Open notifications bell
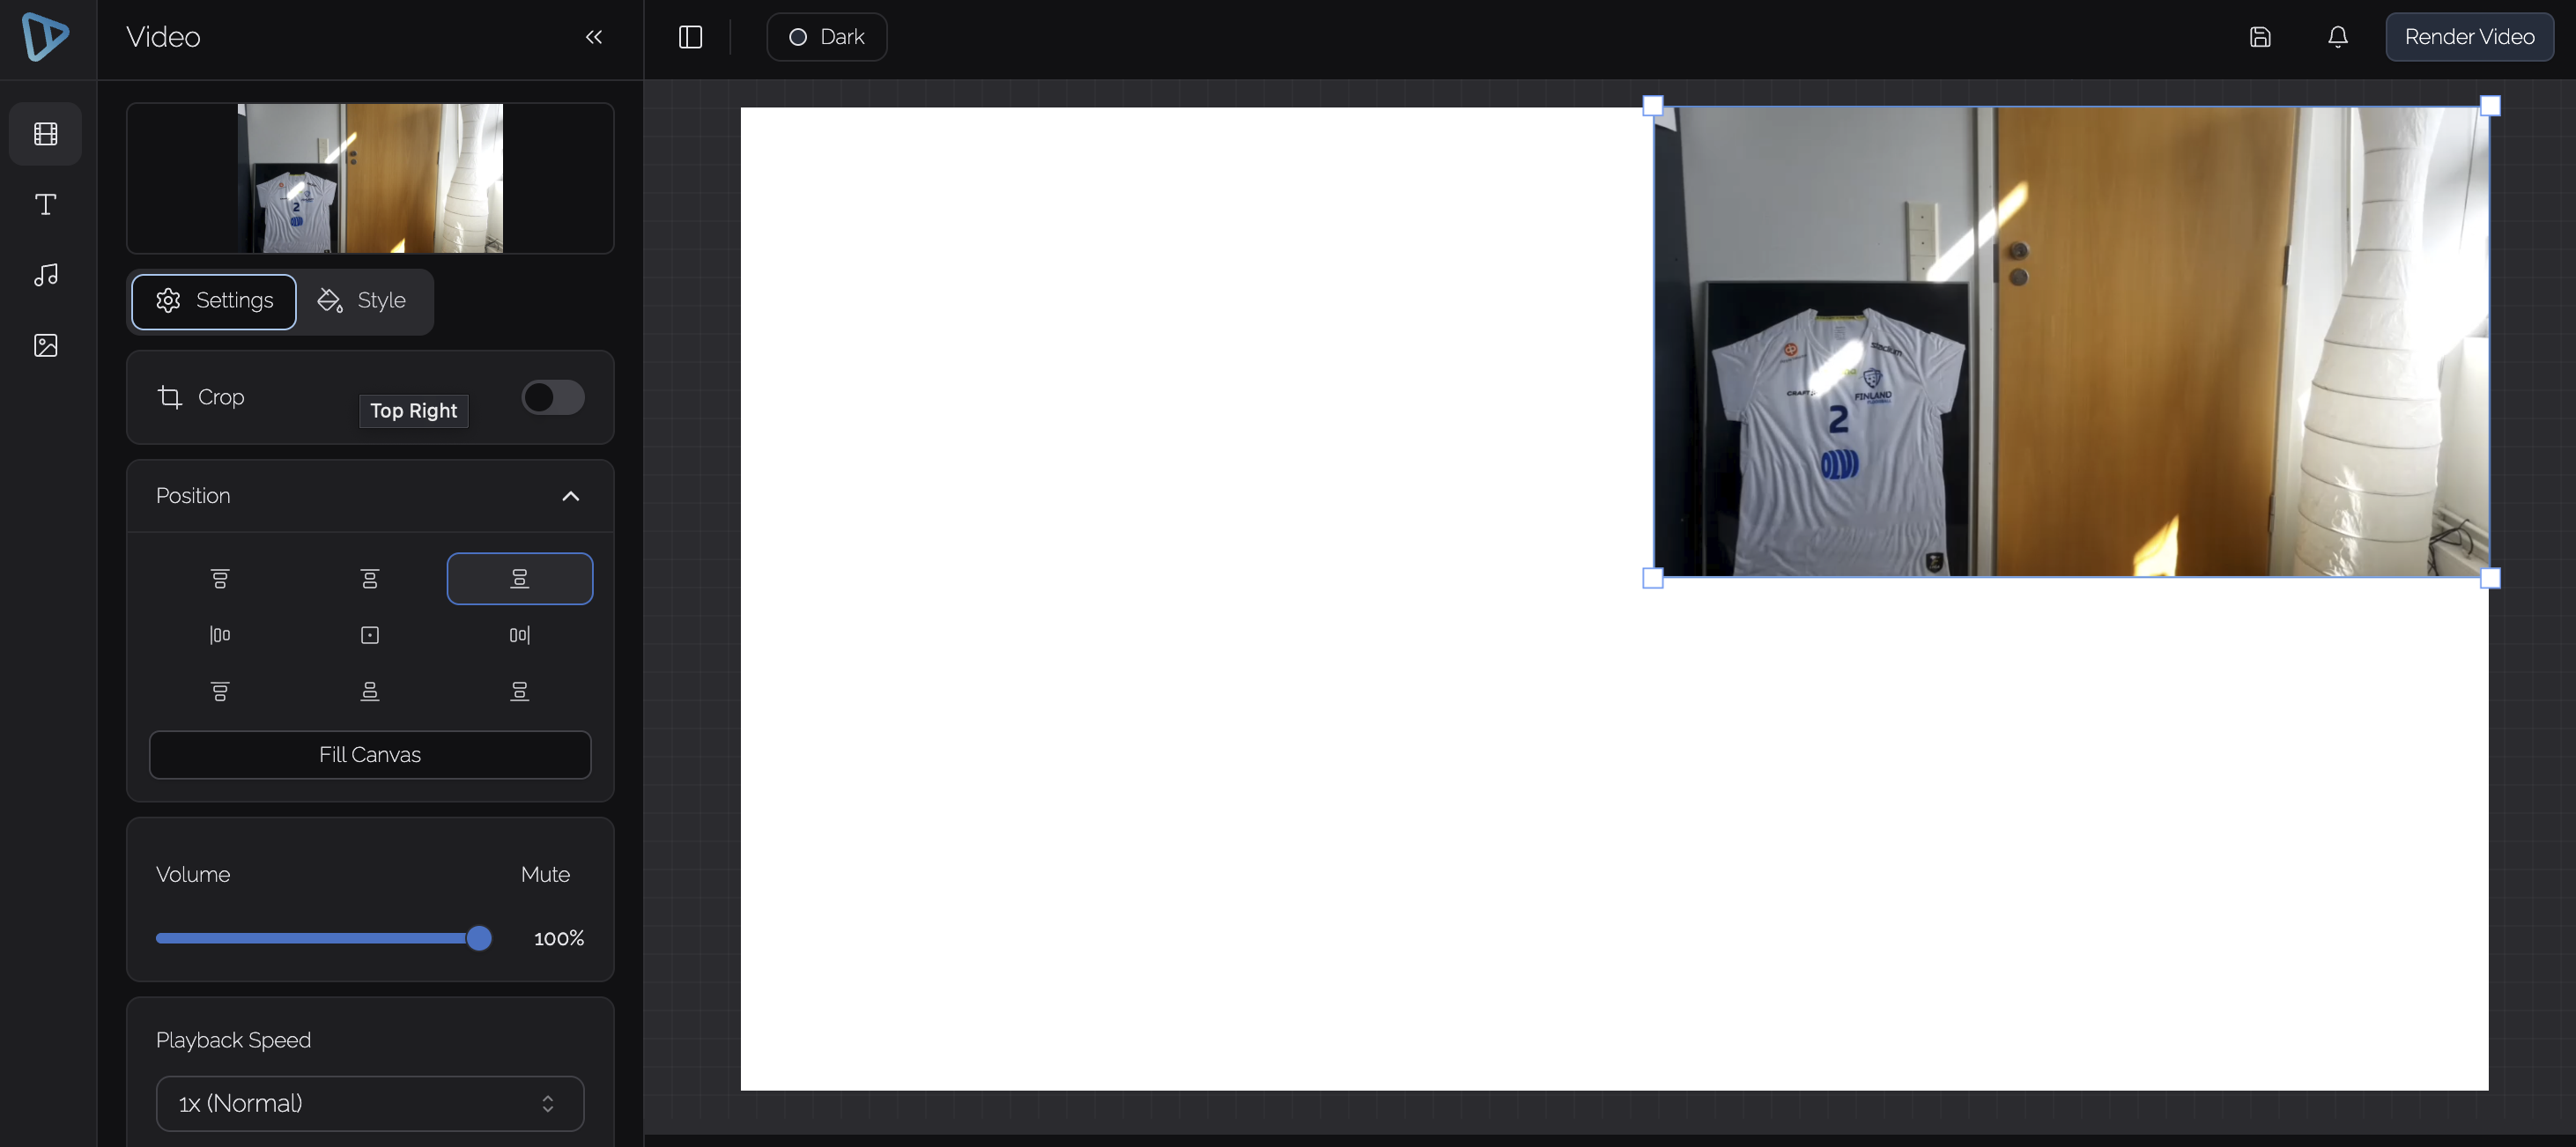 pos(2337,37)
